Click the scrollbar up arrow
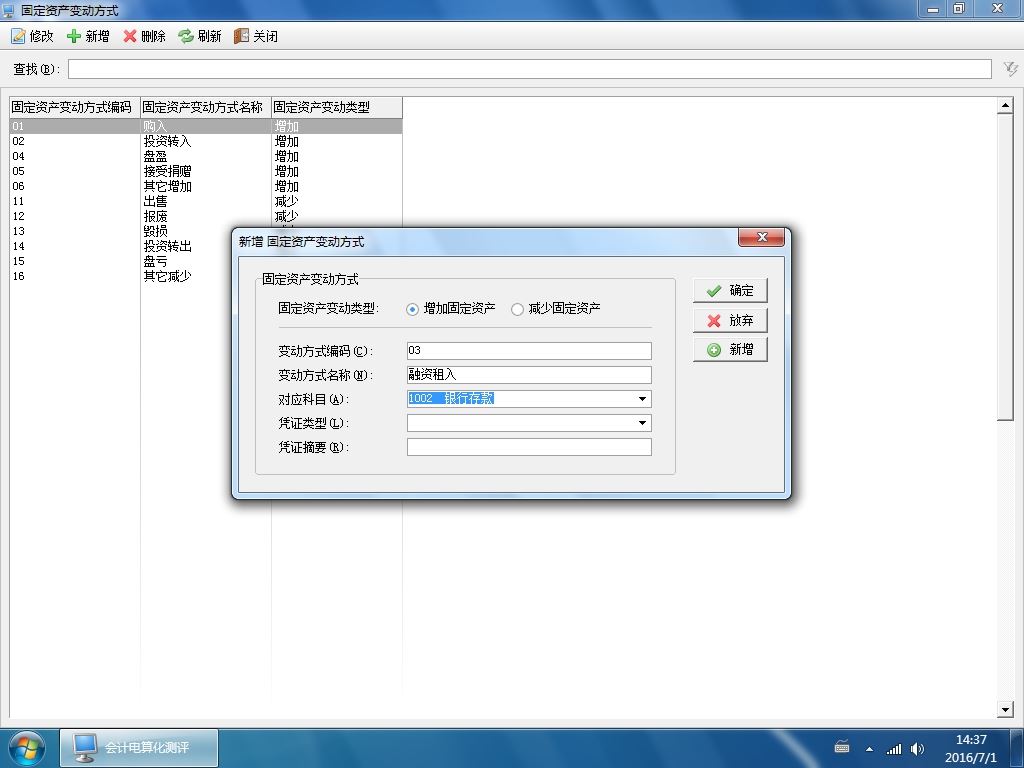The height and width of the screenshot is (768, 1024). pos(1005,105)
